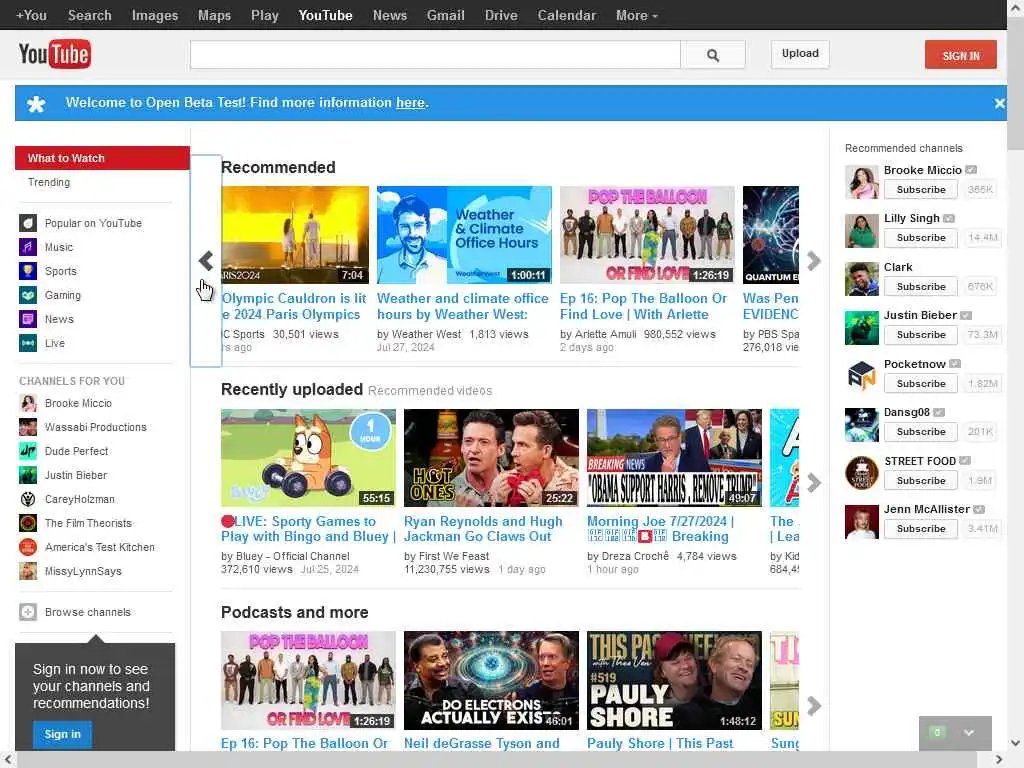The image size is (1024, 768).
Task: Subscribe to Pocketnow channel
Action: pos(921,383)
